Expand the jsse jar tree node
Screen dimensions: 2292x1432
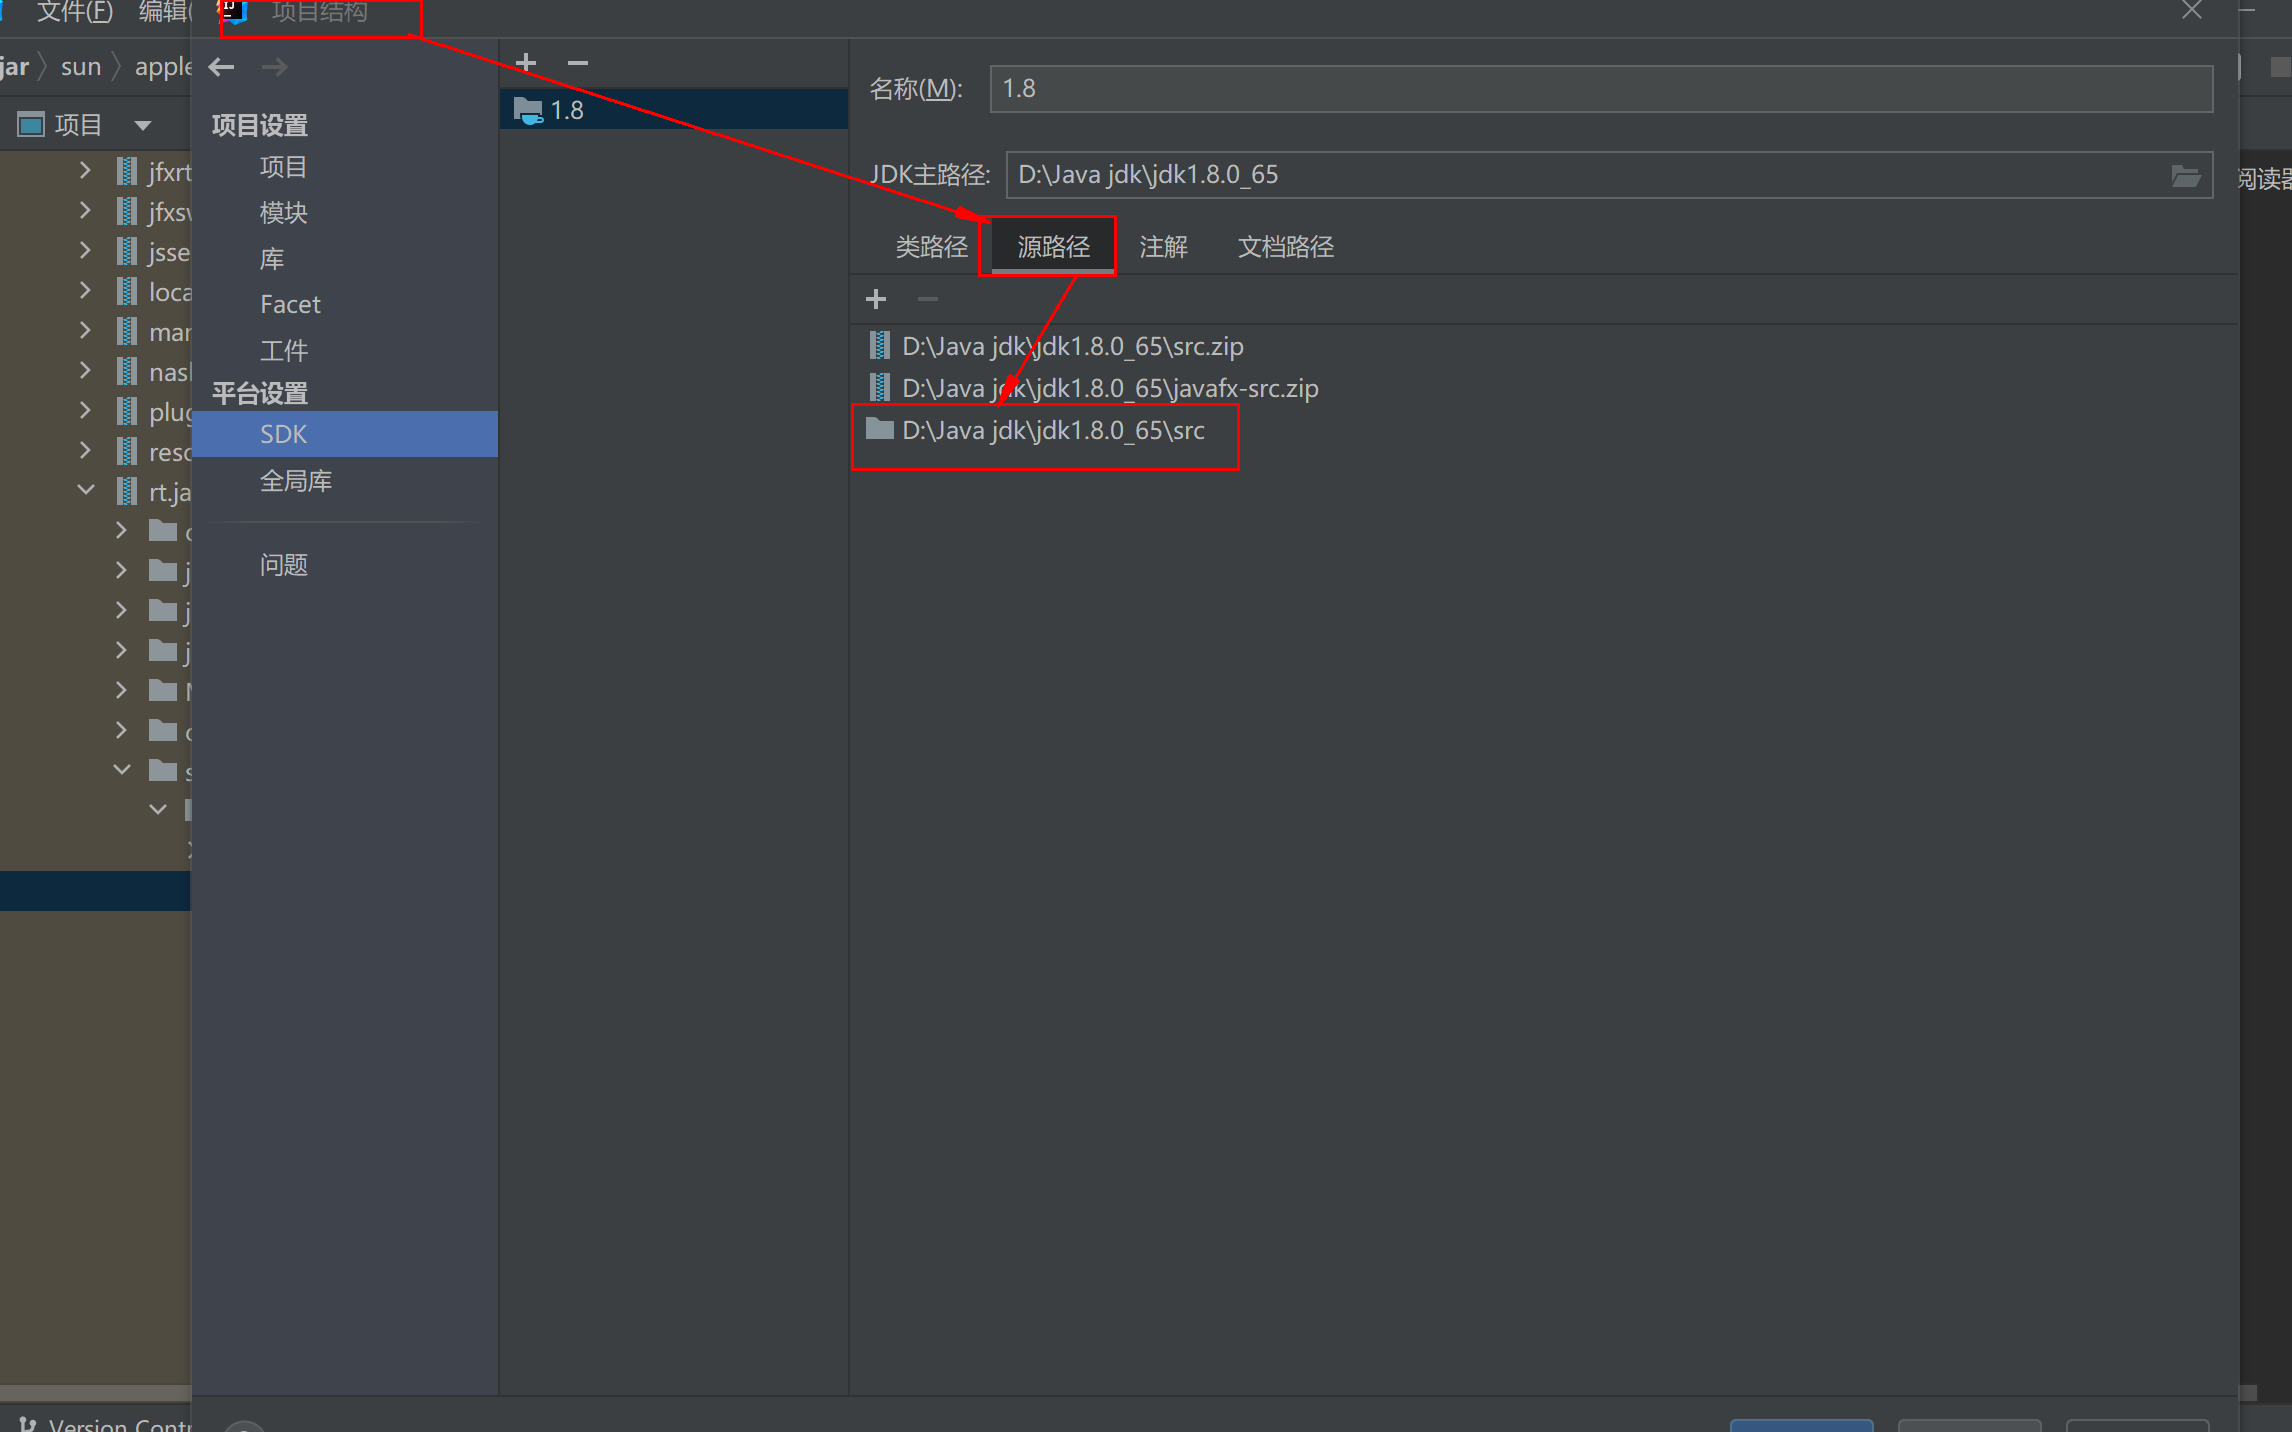click(85, 251)
